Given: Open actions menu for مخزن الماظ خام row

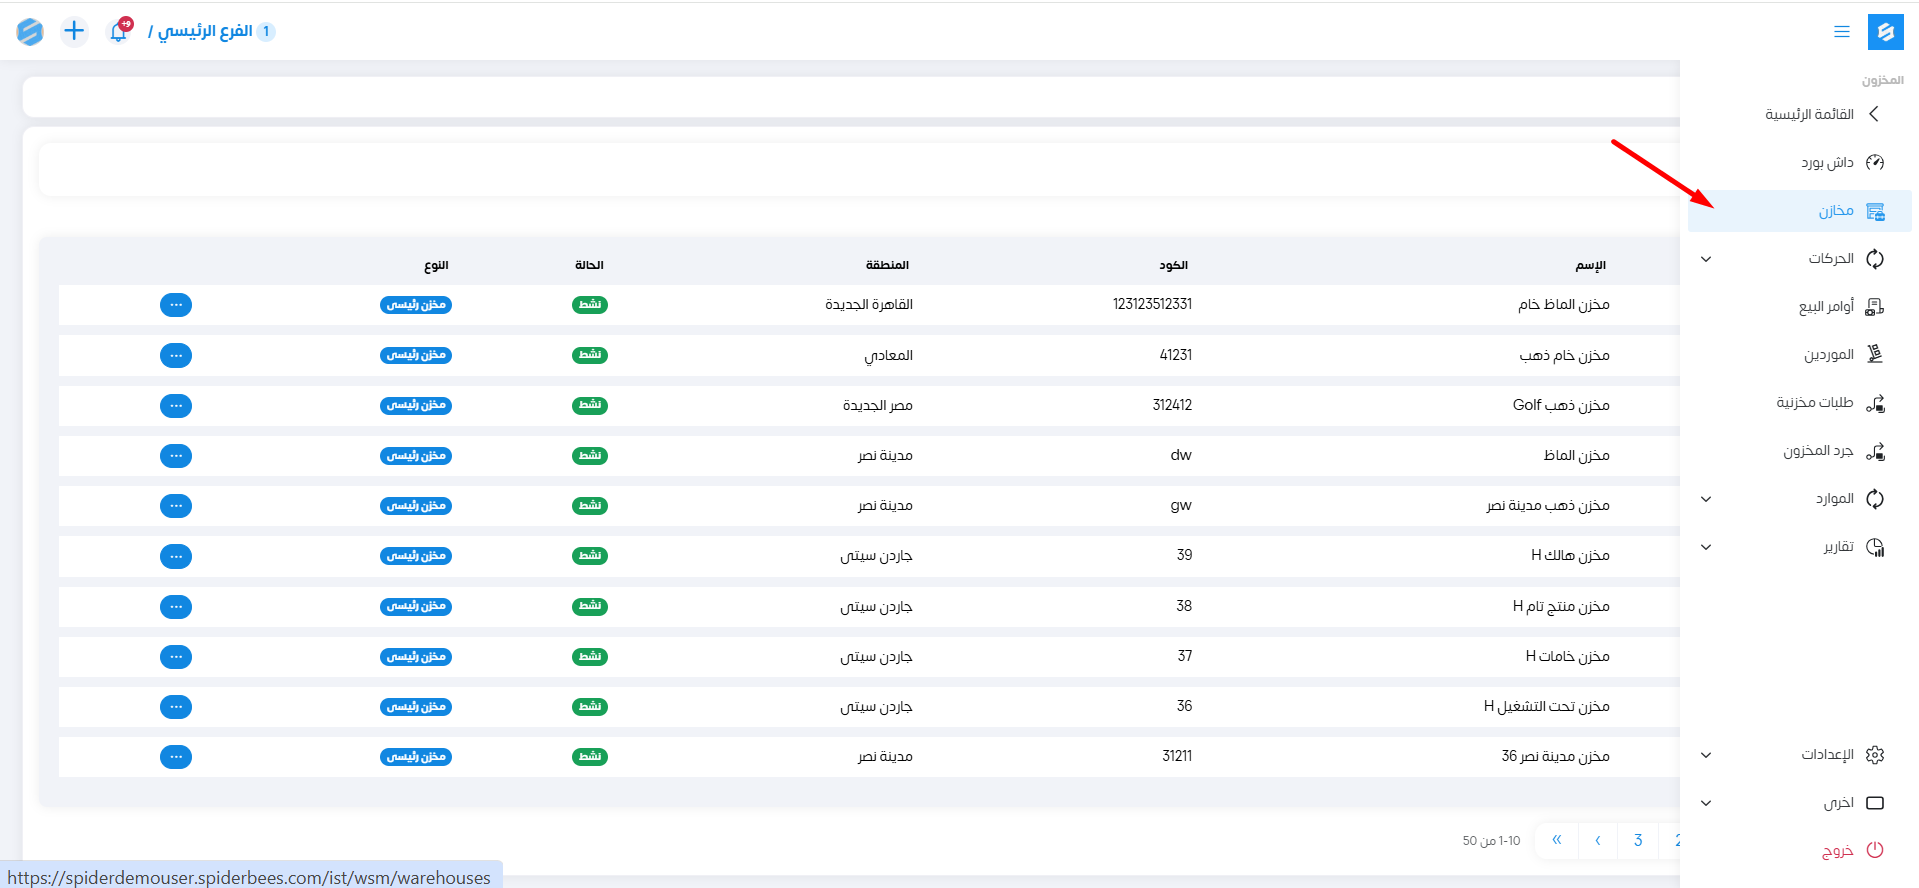Looking at the screenshot, I should (x=176, y=305).
